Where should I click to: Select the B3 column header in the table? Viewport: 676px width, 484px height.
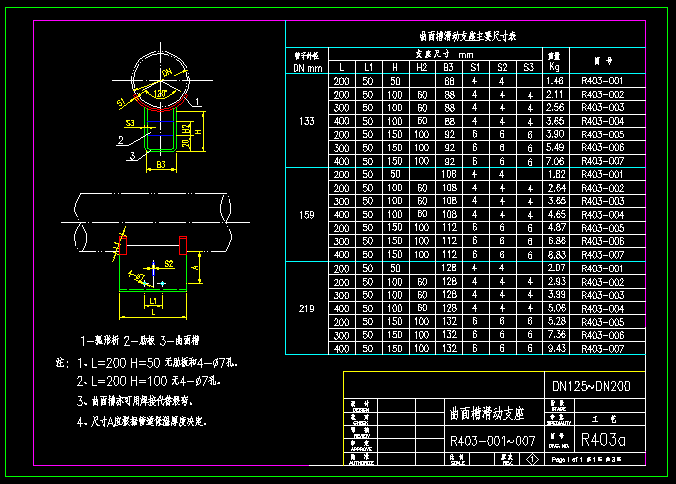click(x=448, y=67)
